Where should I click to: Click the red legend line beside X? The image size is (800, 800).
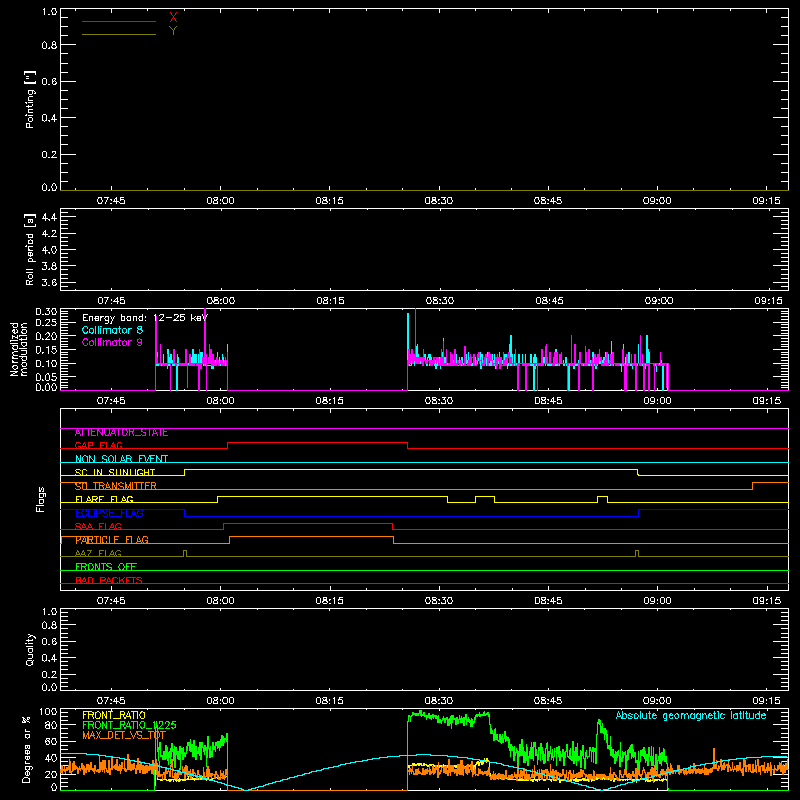[119, 21]
